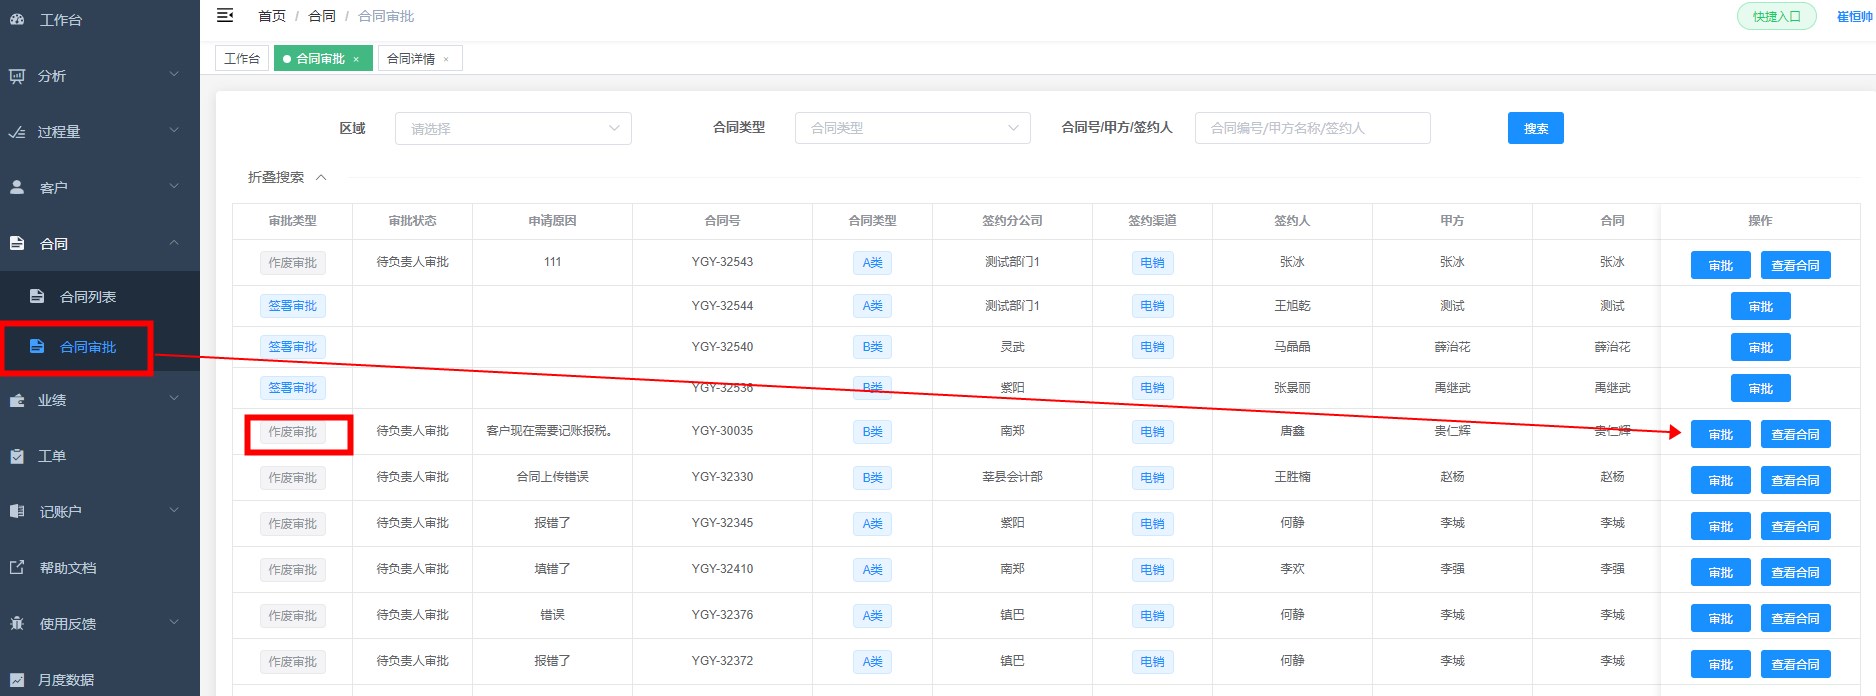Click the 快捷入口 button

click(x=1777, y=16)
